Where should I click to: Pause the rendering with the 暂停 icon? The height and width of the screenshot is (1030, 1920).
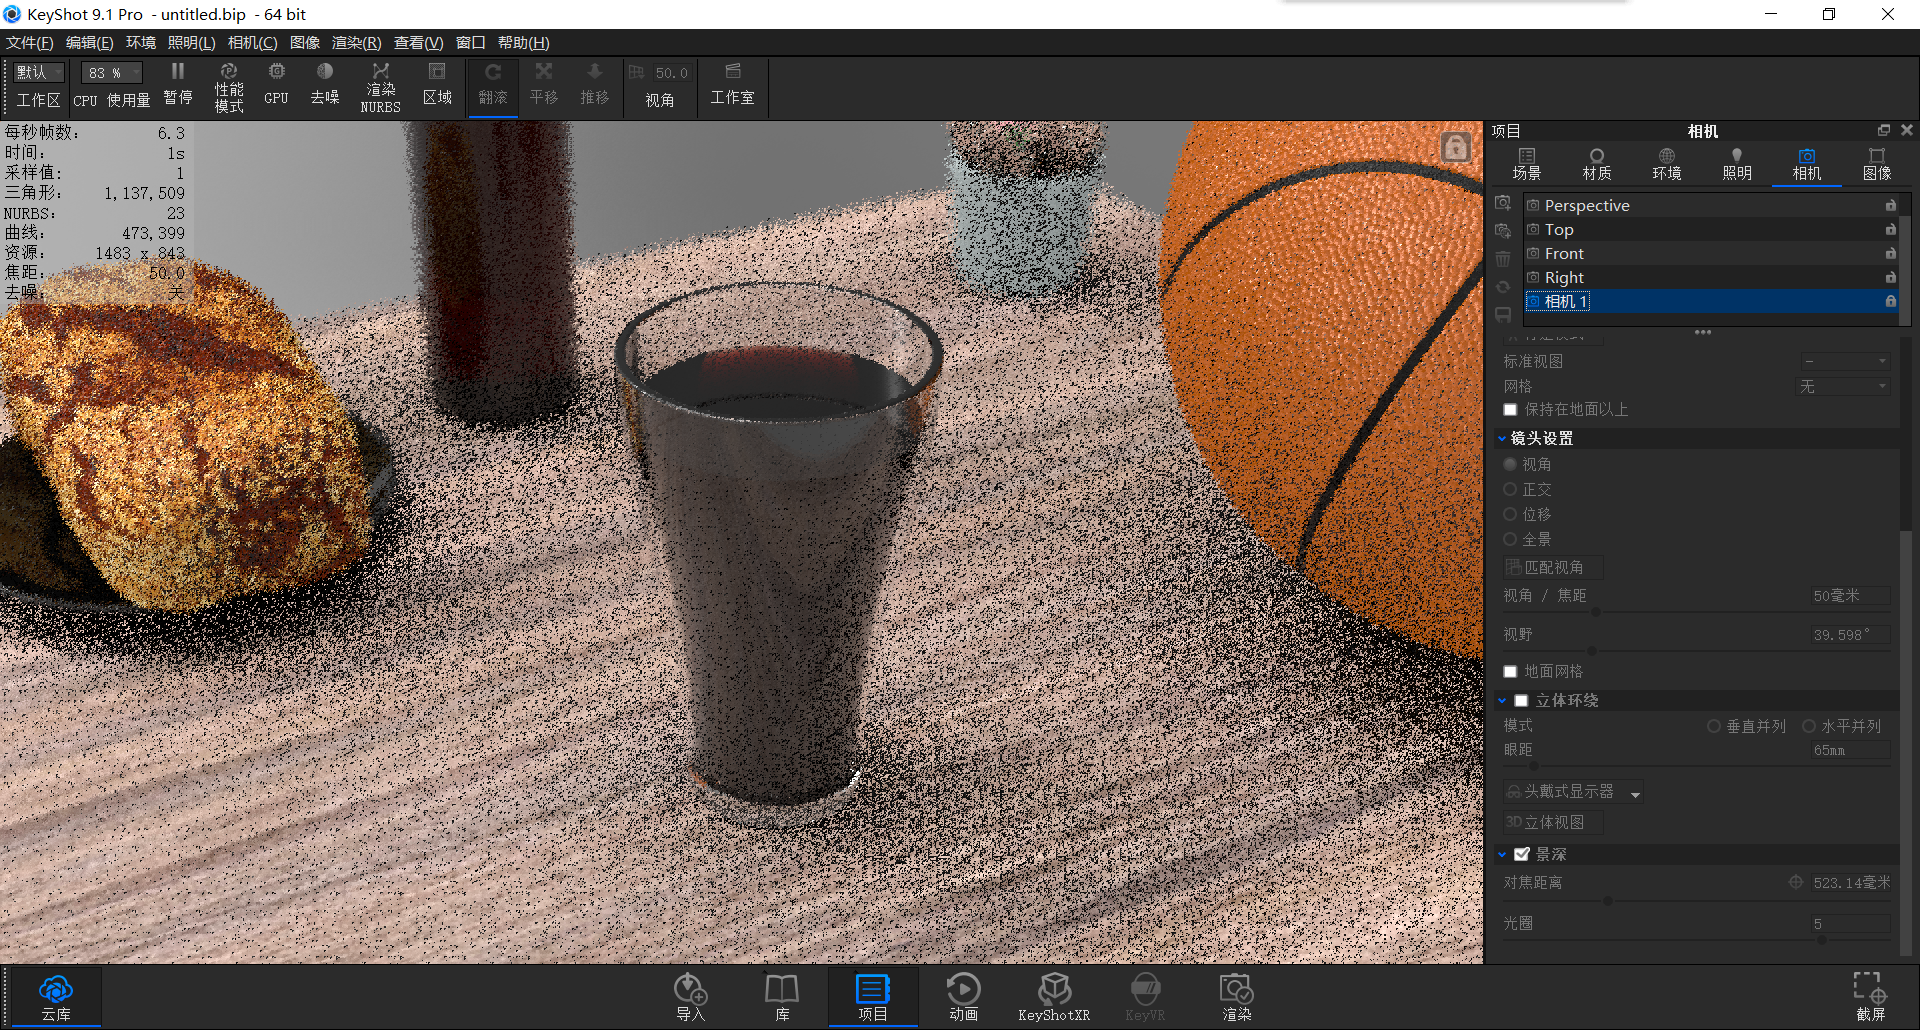pyautogui.click(x=178, y=86)
